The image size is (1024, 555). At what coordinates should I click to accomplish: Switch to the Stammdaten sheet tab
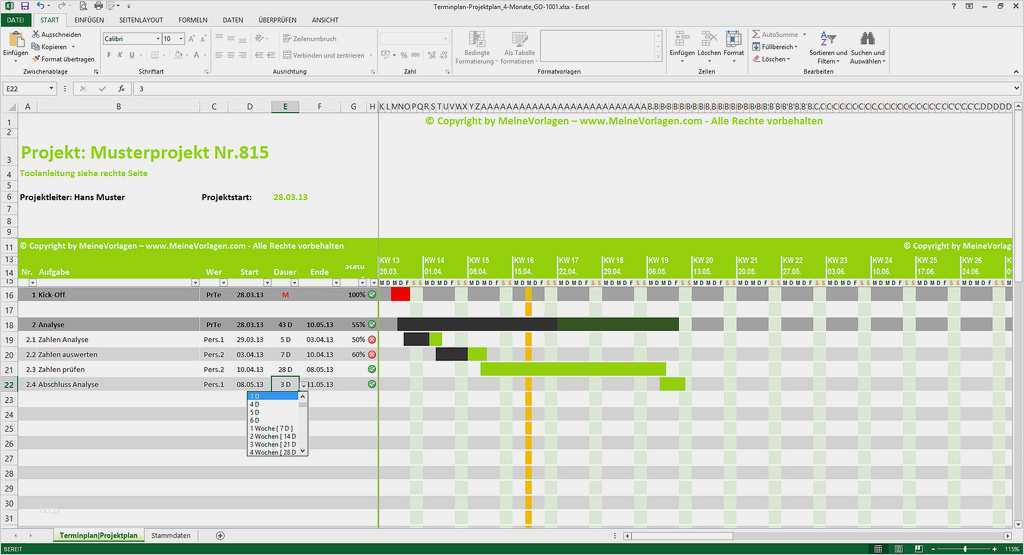(170, 535)
